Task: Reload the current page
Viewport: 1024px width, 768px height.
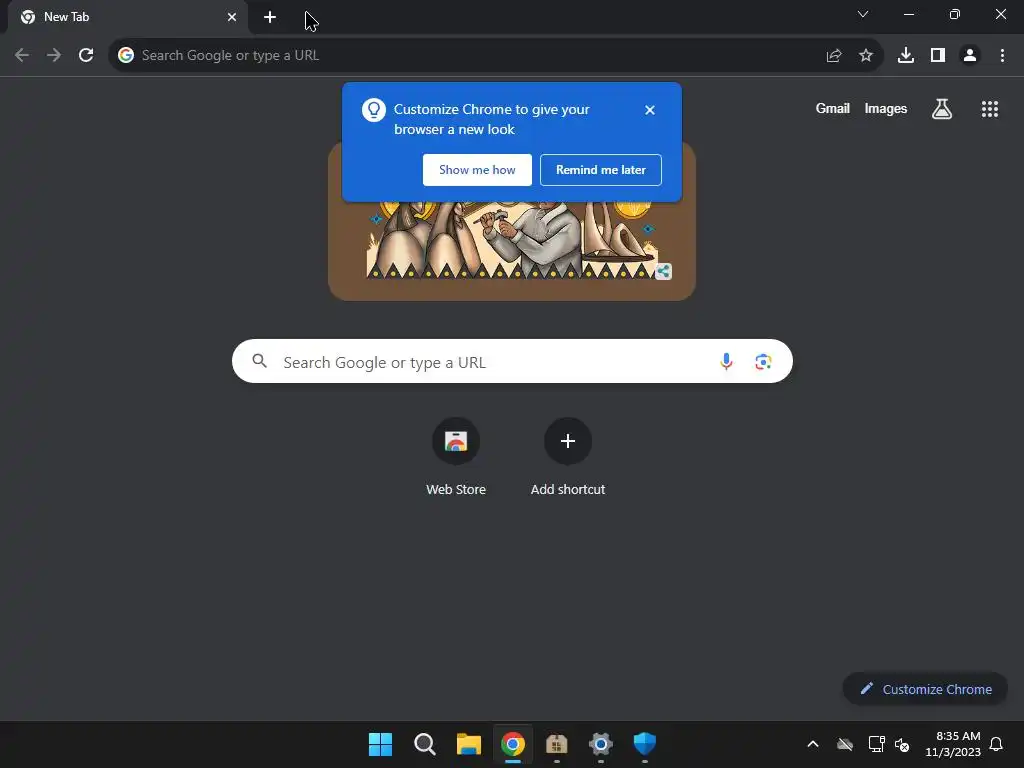Action: coord(86,56)
